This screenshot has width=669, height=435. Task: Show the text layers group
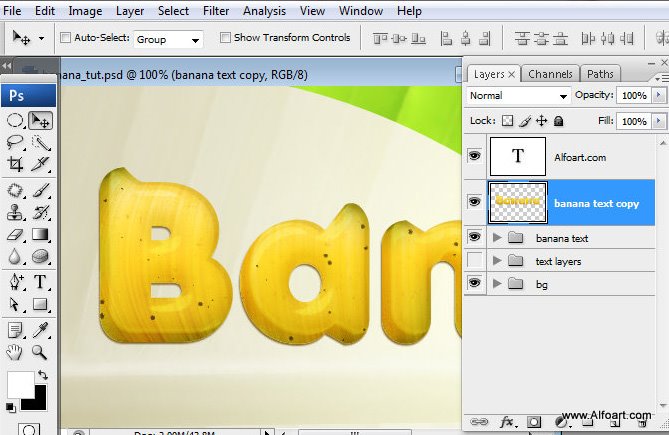click(x=474, y=260)
